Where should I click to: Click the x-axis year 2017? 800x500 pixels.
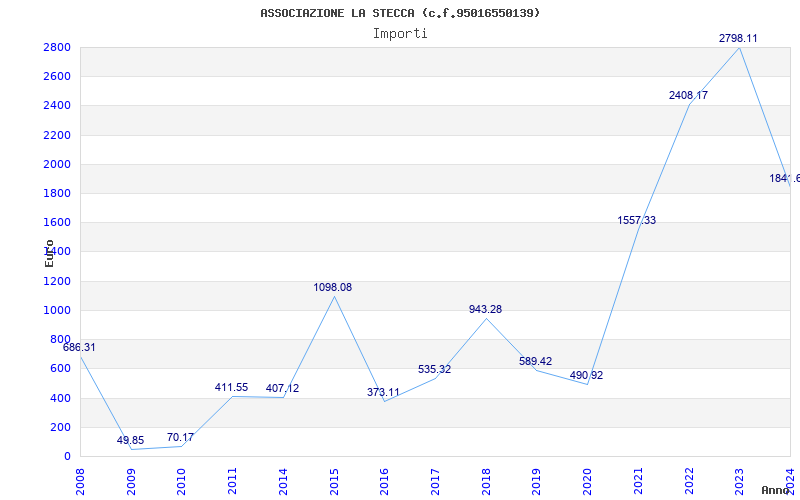pyautogui.click(x=435, y=482)
